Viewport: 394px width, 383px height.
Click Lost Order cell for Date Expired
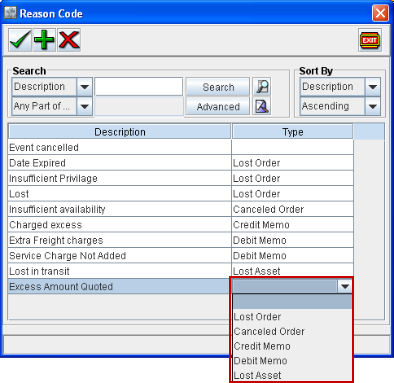pyautogui.click(x=293, y=163)
